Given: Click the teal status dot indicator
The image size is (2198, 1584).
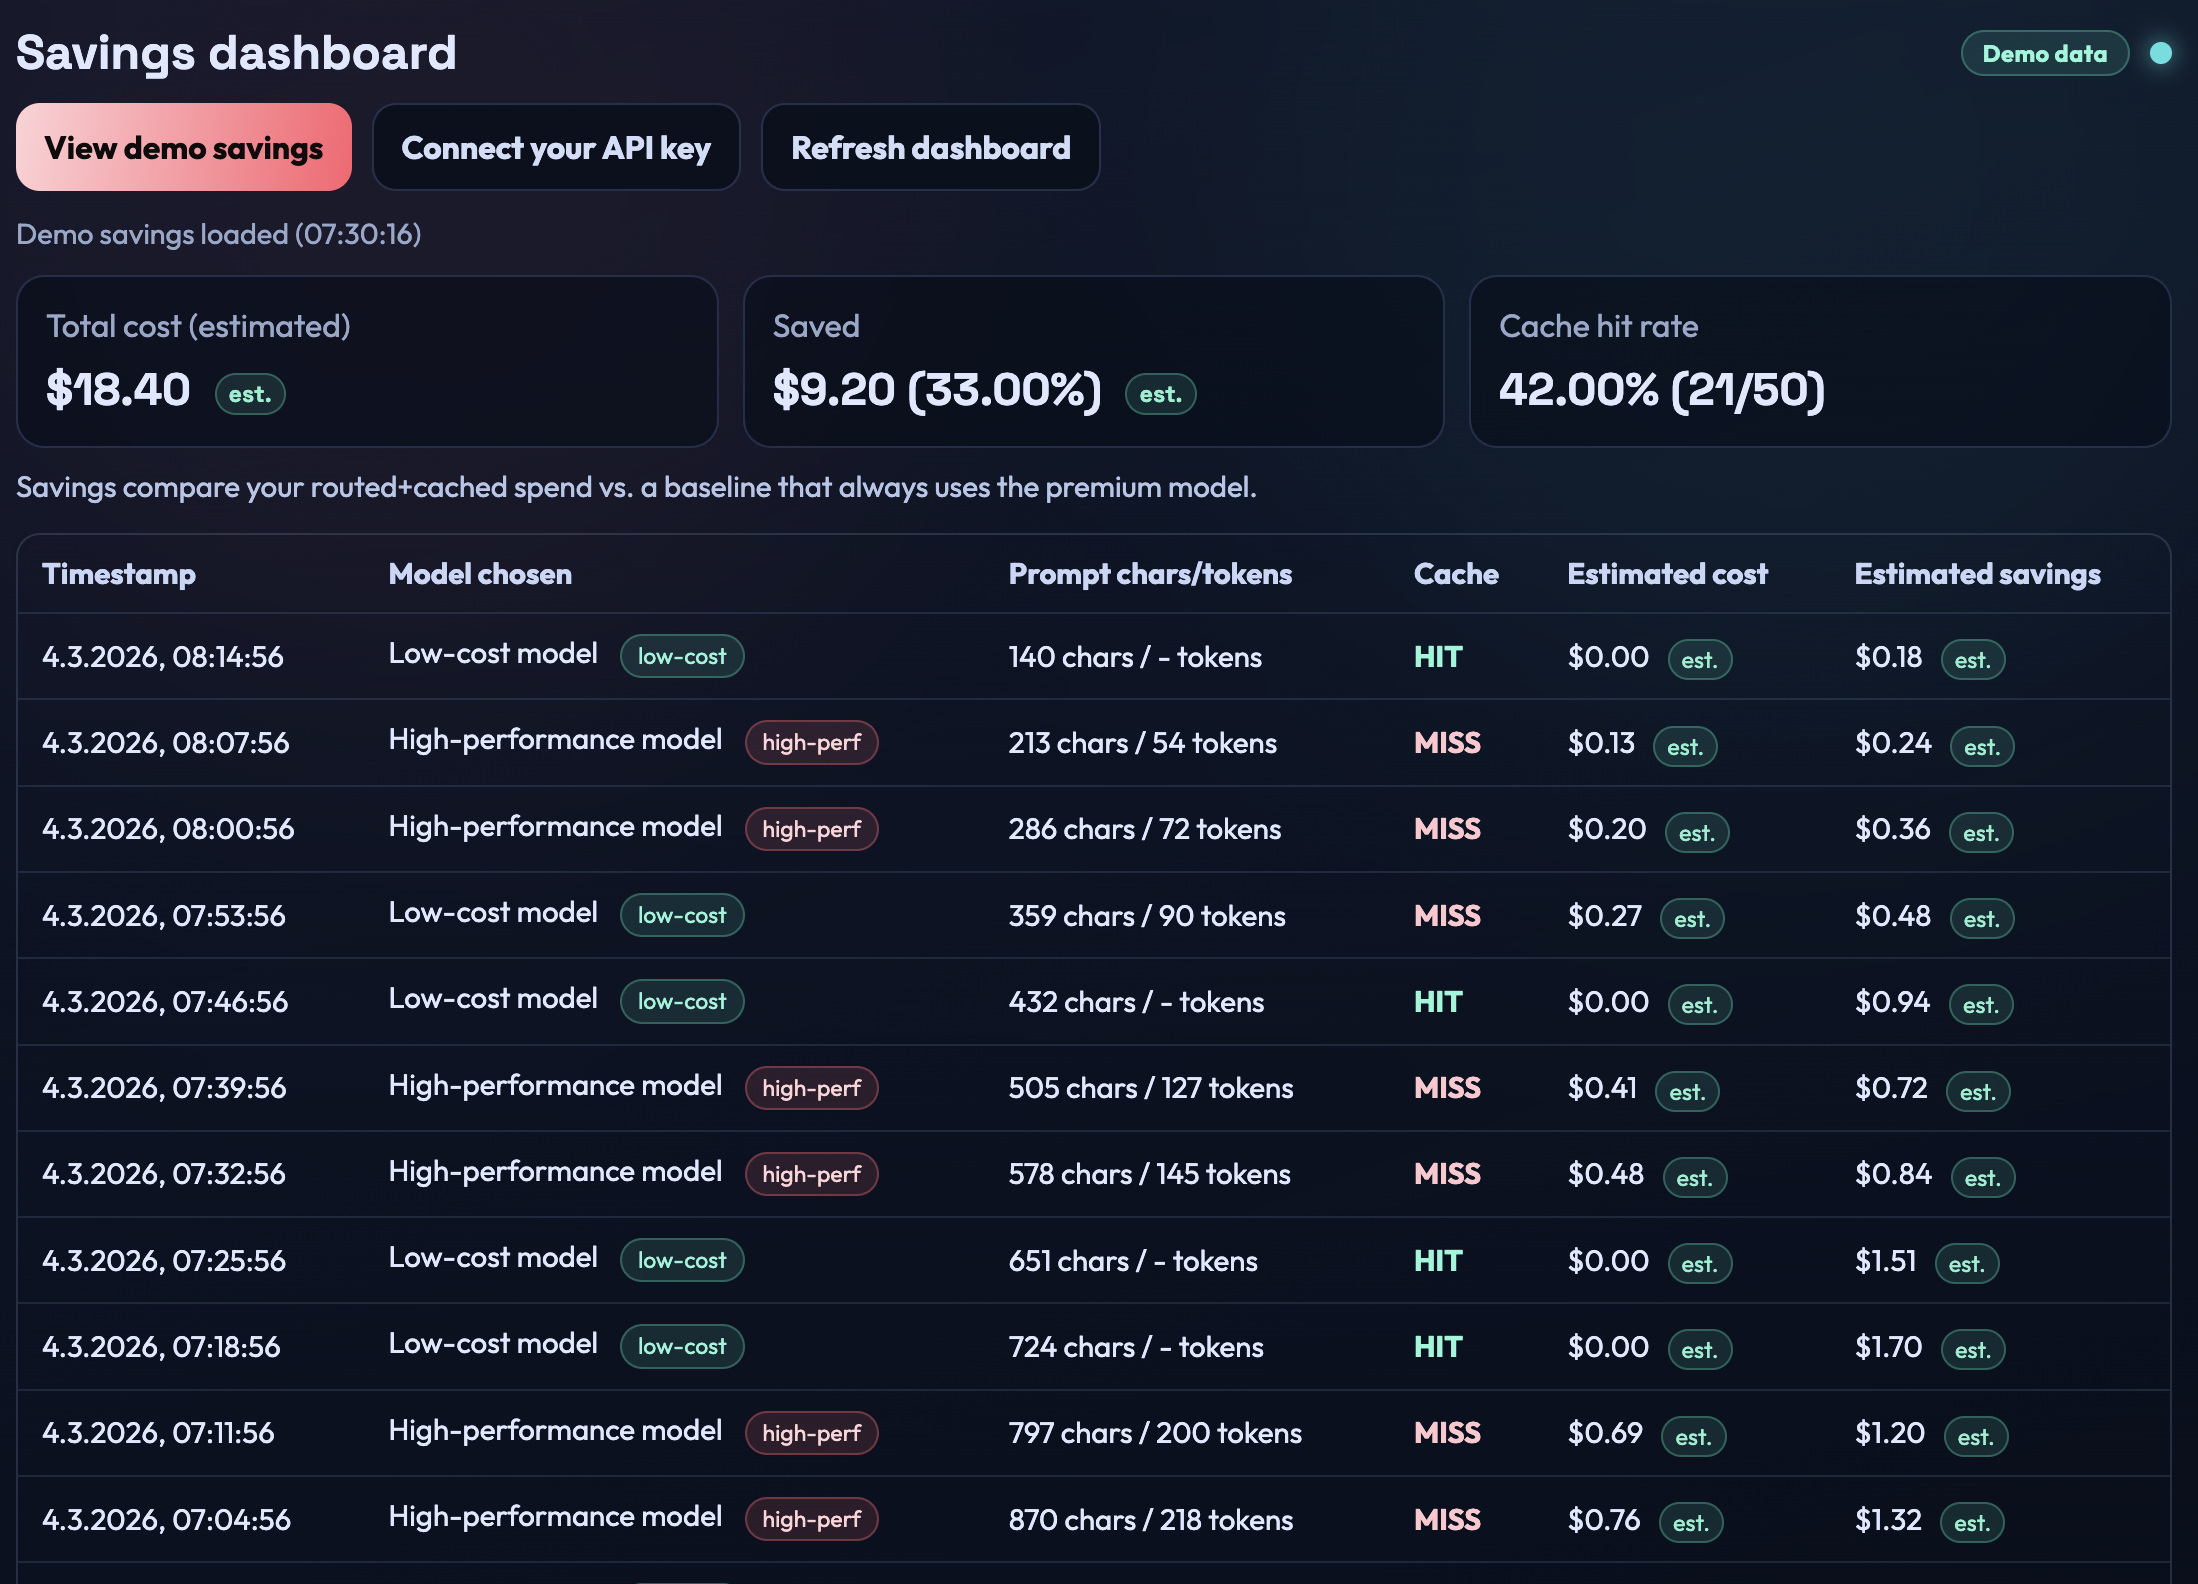Looking at the screenshot, I should pyautogui.click(x=2160, y=53).
